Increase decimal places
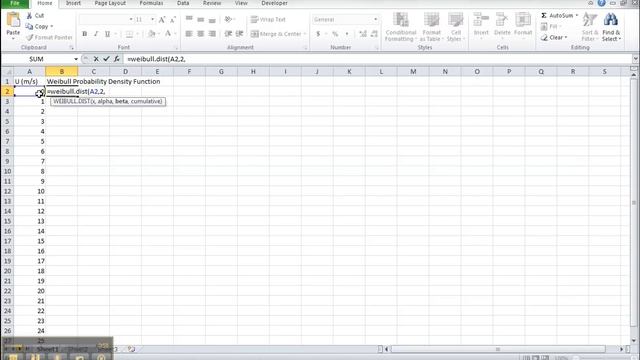The width and height of the screenshot is (640, 360). [x=363, y=34]
